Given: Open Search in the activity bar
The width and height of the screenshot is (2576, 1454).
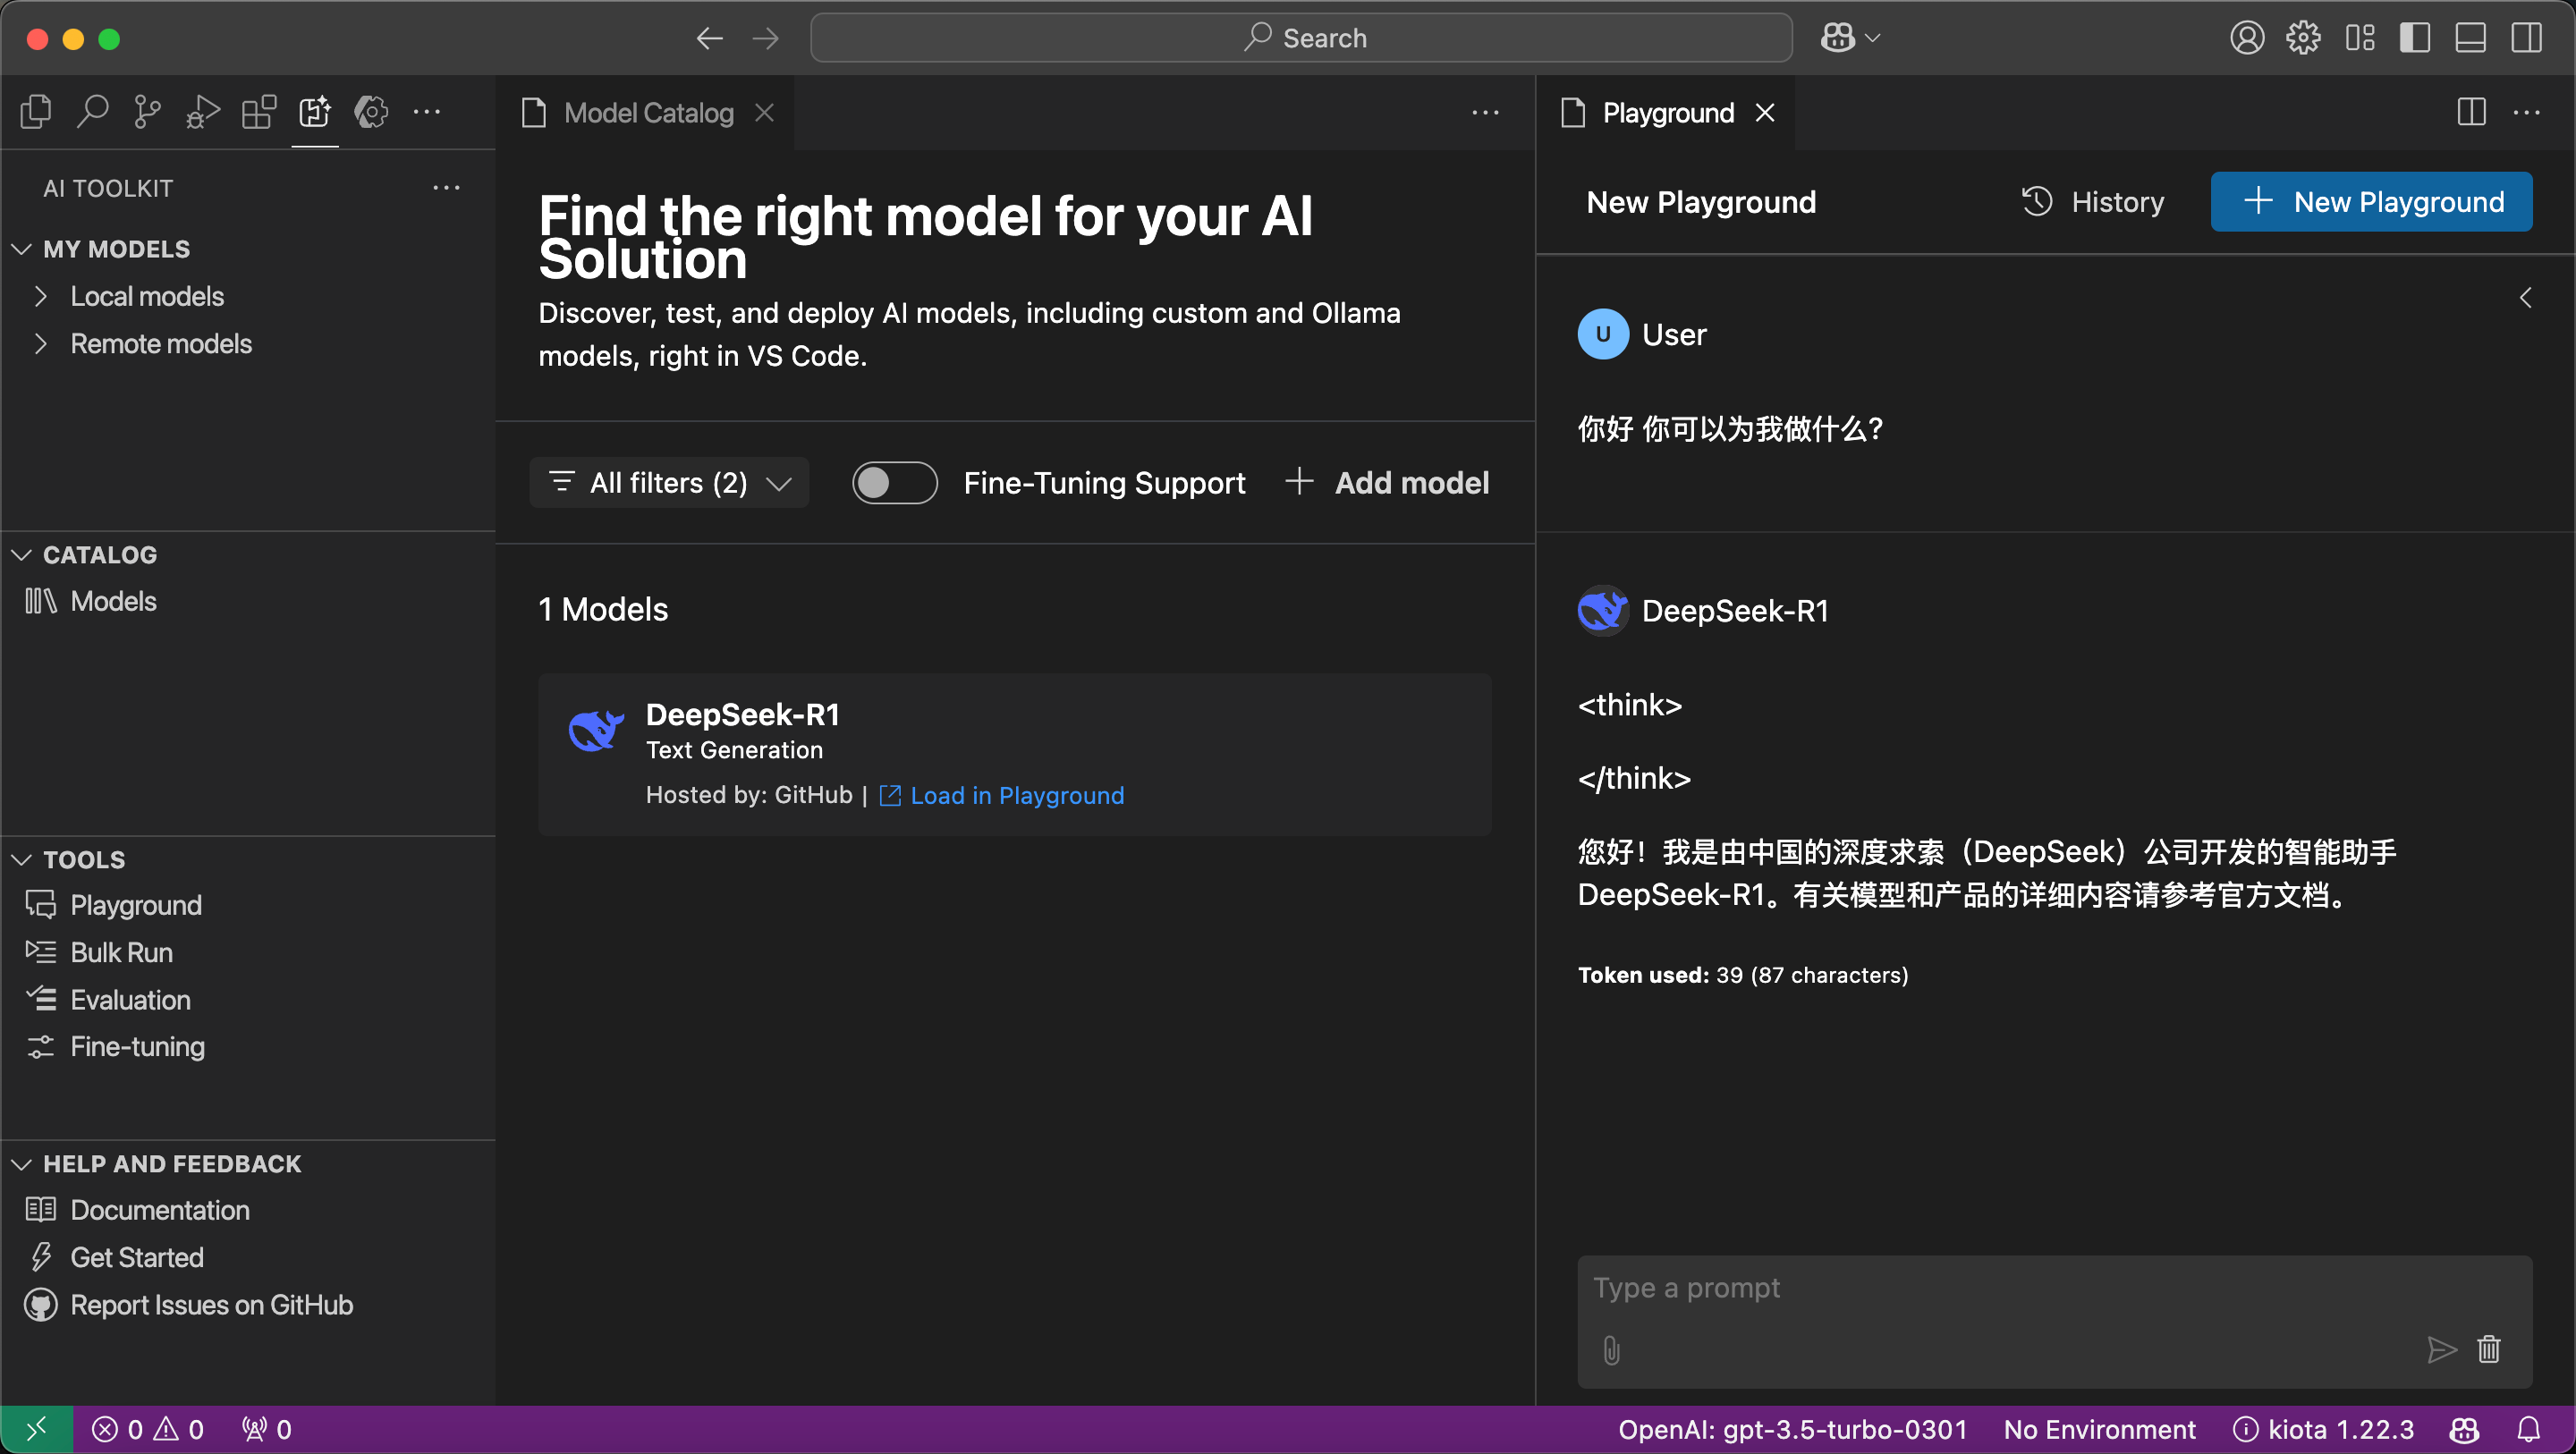Looking at the screenshot, I should pyautogui.click(x=92, y=111).
